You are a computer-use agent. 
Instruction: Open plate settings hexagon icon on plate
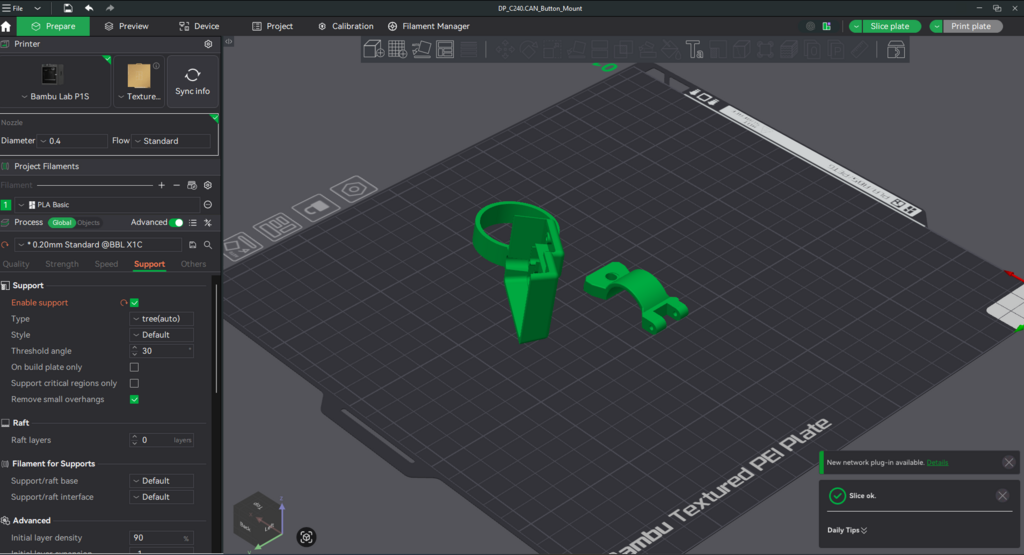click(354, 189)
